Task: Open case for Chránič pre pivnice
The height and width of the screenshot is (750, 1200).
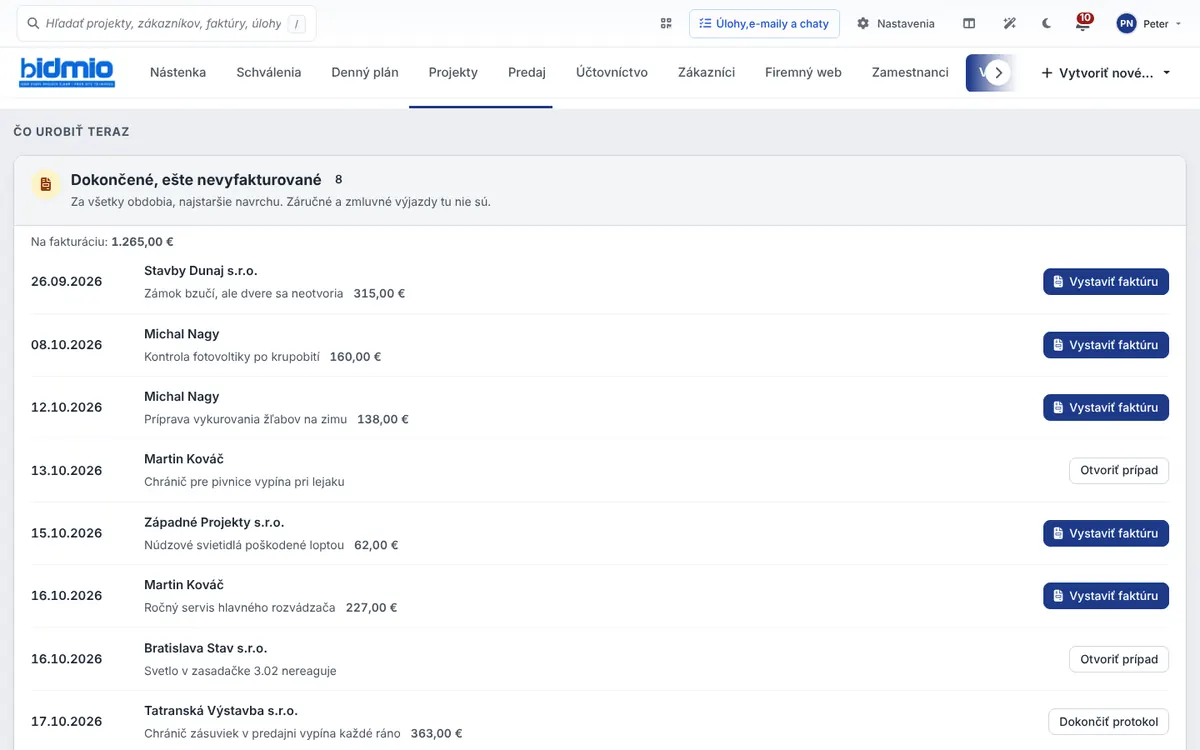Action: pos(1119,470)
